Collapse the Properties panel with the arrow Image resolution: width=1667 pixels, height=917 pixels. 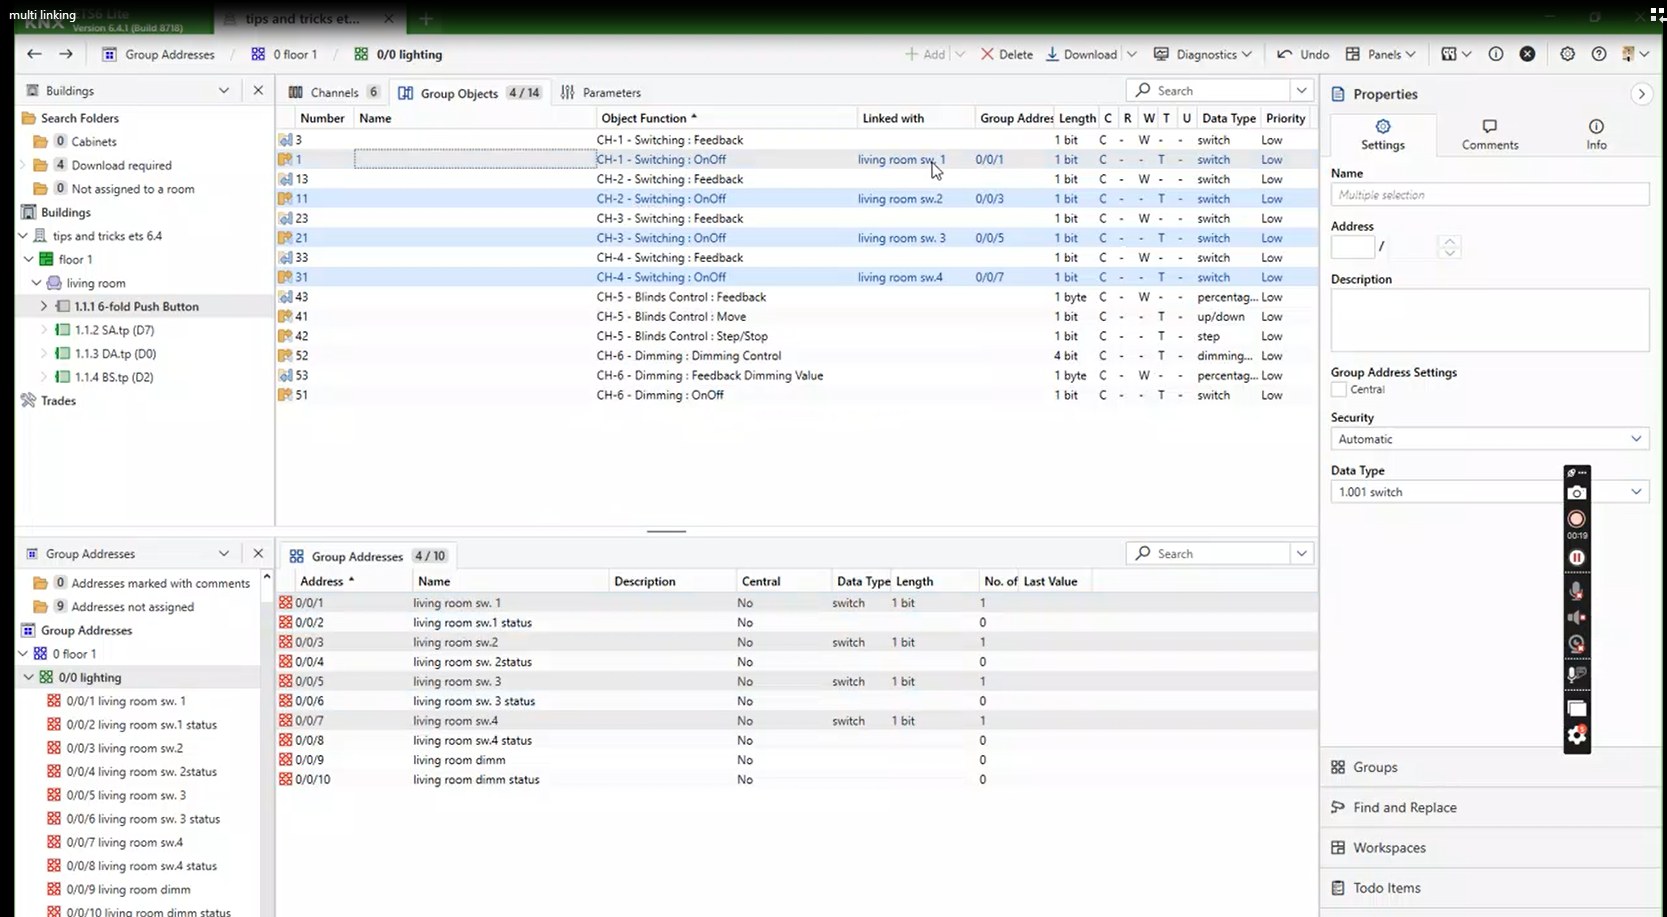coord(1641,94)
